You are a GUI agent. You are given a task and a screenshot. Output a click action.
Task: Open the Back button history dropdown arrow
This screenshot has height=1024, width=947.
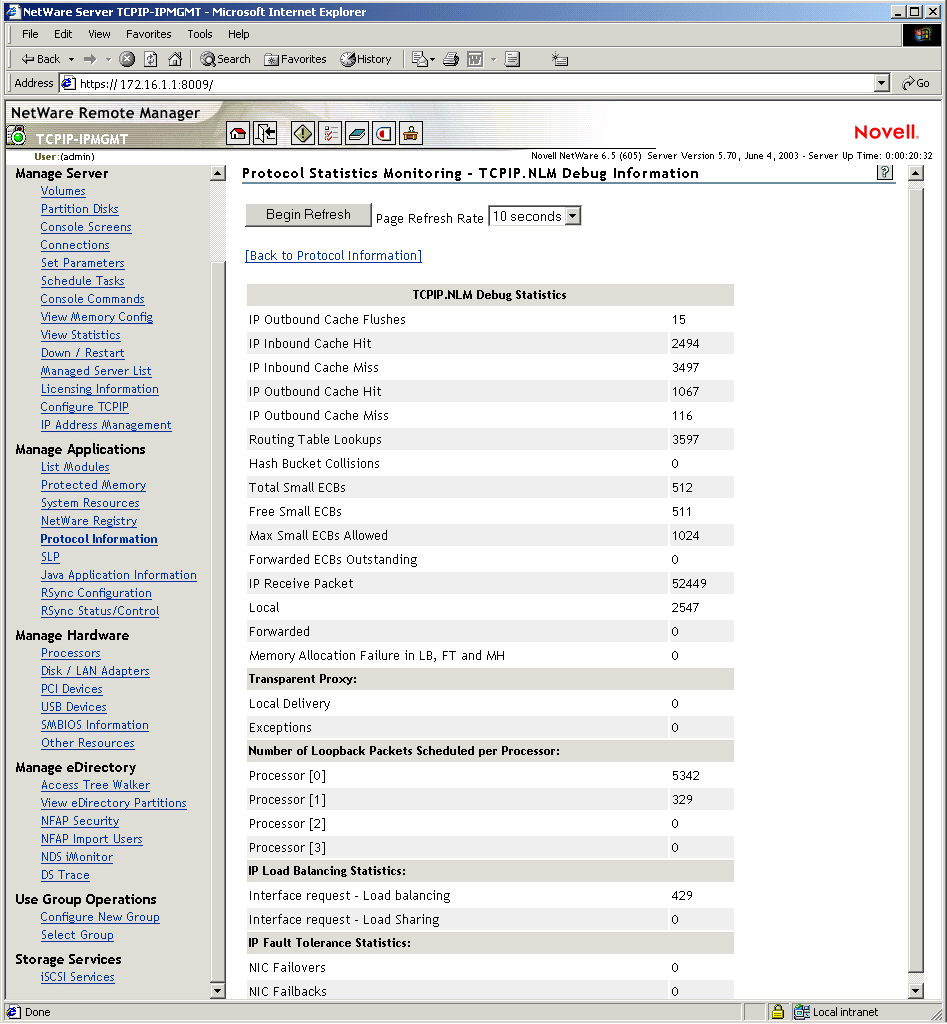71,59
